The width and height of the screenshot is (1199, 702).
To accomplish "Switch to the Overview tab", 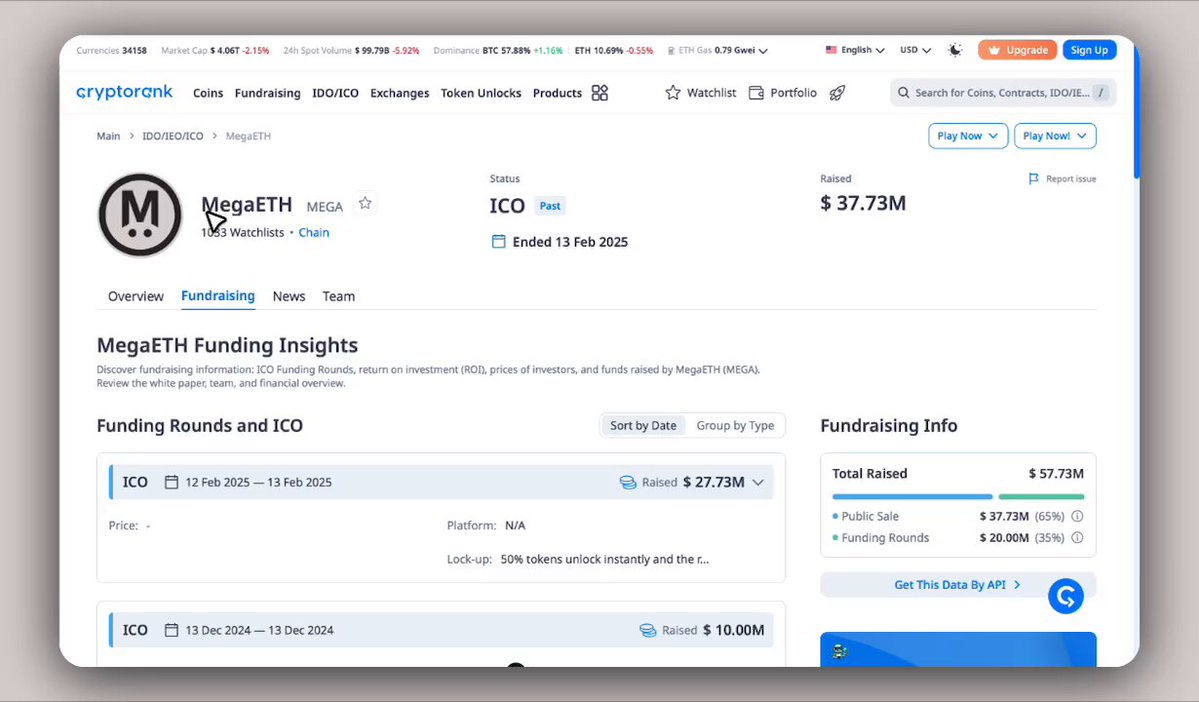I will click(135, 296).
